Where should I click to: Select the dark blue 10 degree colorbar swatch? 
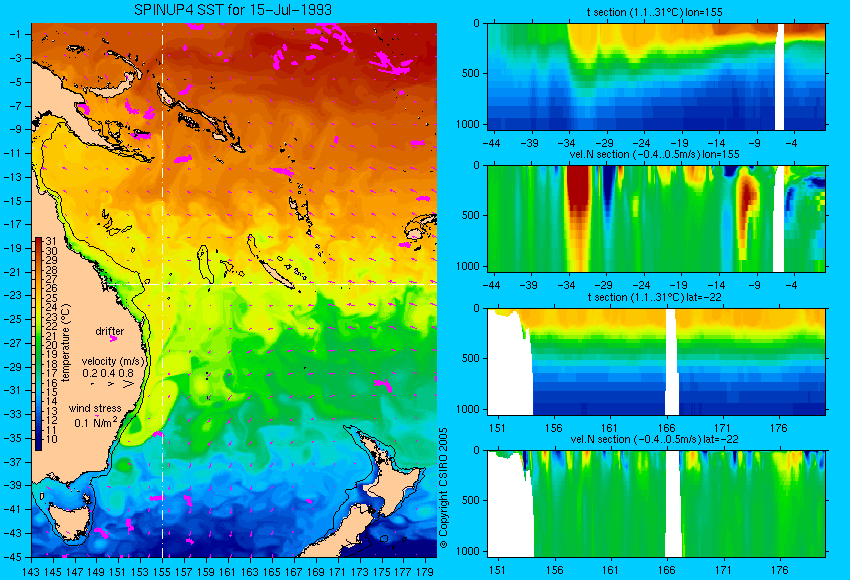click(38, 440)
